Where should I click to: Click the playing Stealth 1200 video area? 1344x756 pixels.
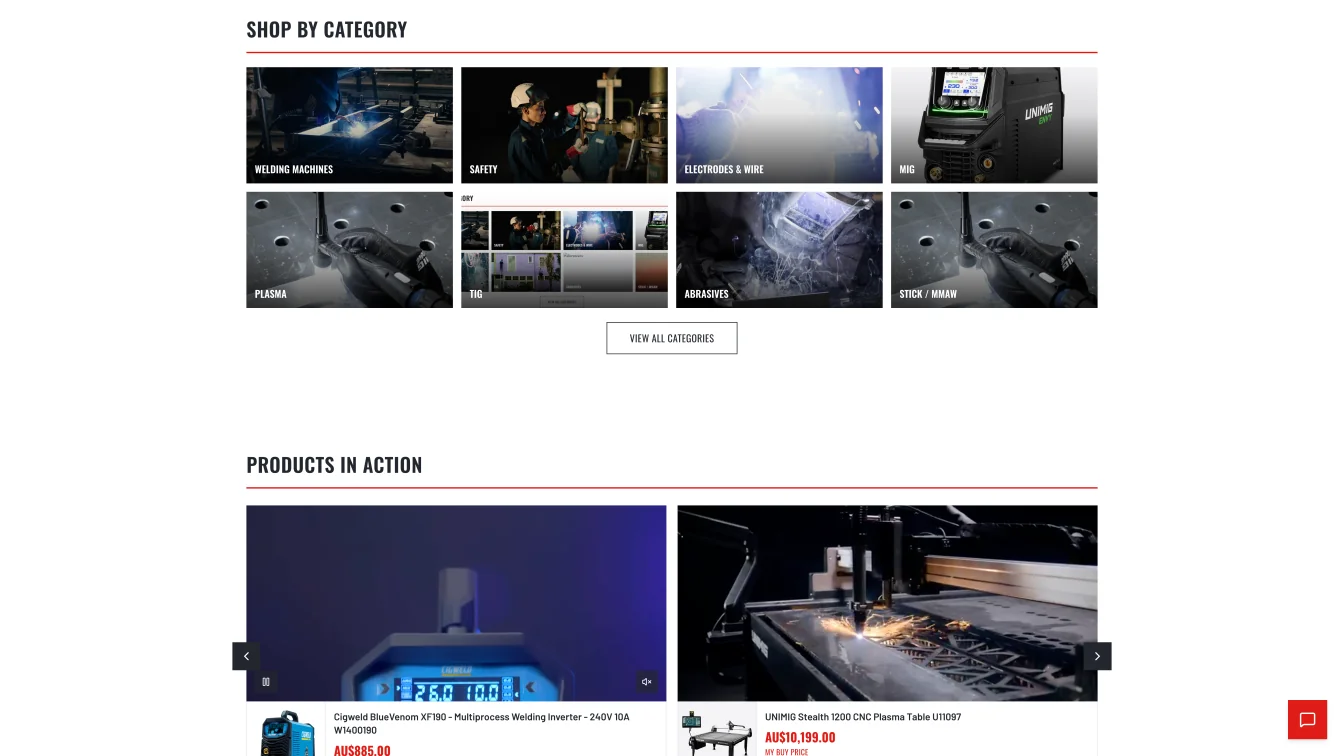click(887, 600)
